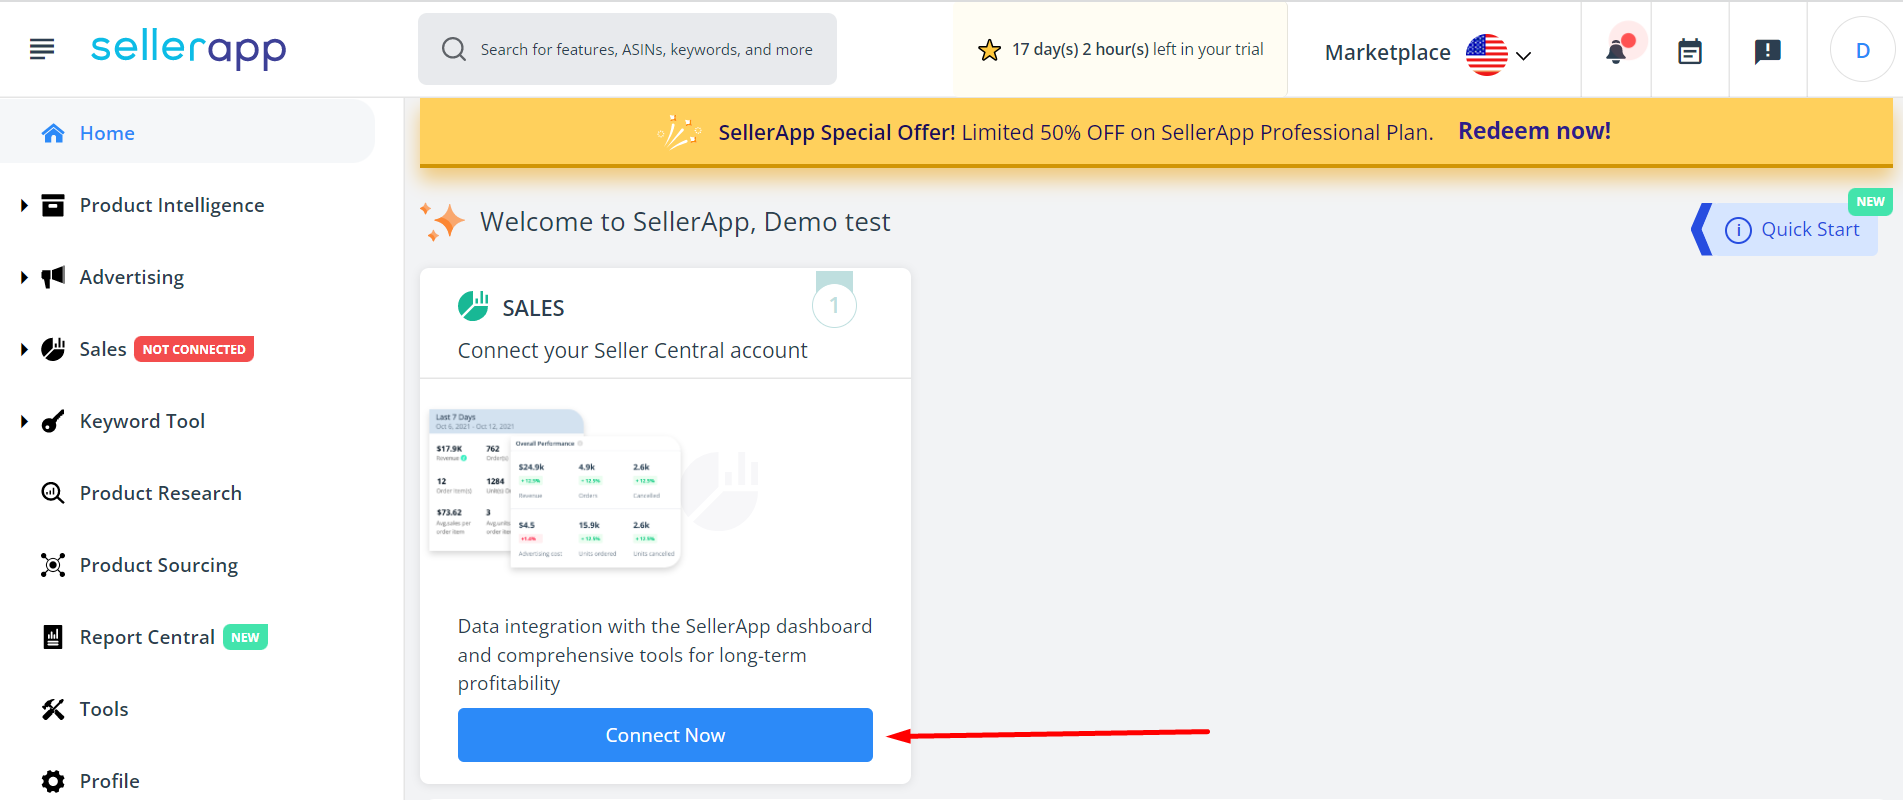
Task: Expand the Product Intelligence section
Action: pyautogui.click(x=24, y=205)
